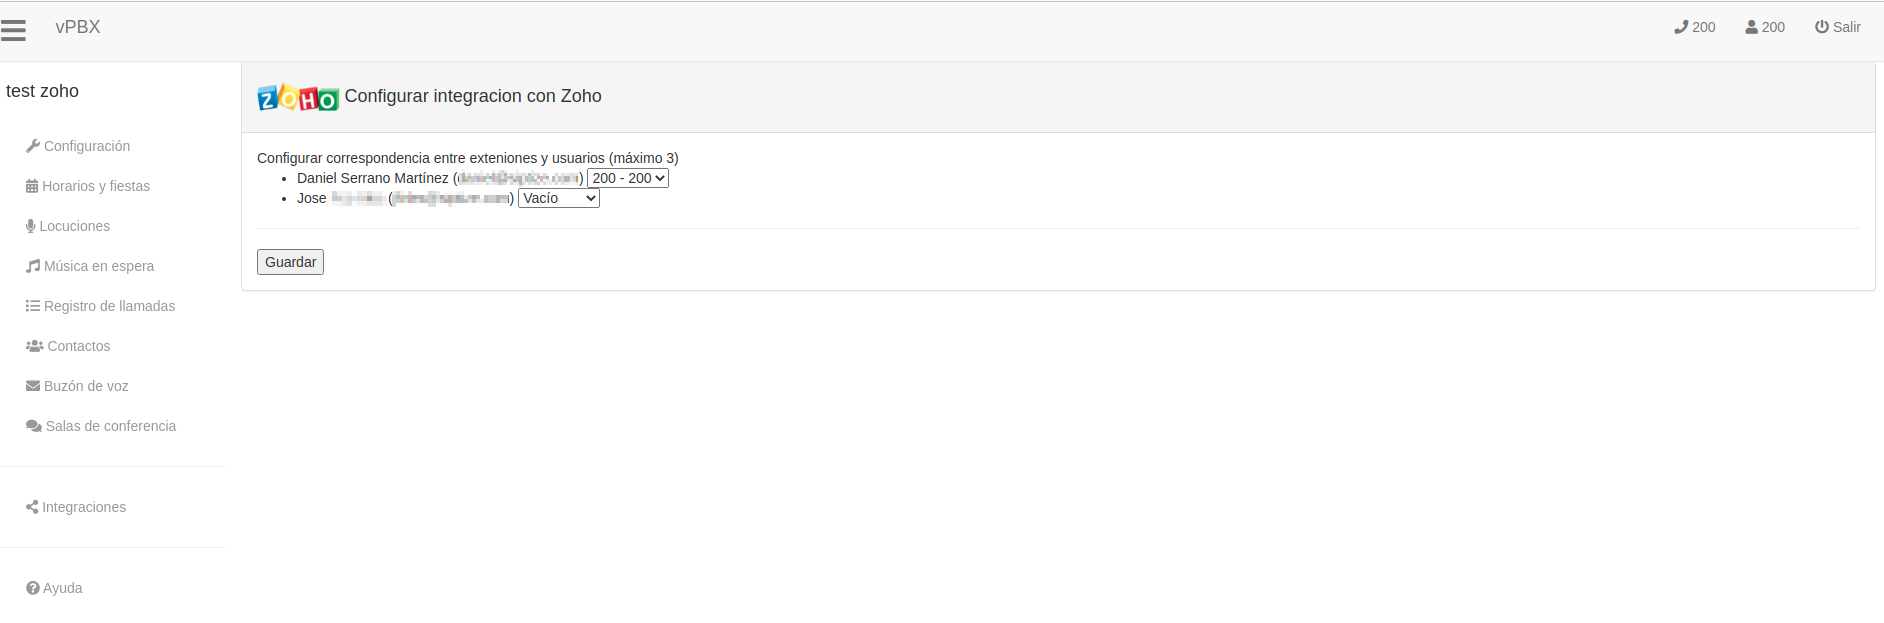Click the vPBX brand link

[78, 27]
